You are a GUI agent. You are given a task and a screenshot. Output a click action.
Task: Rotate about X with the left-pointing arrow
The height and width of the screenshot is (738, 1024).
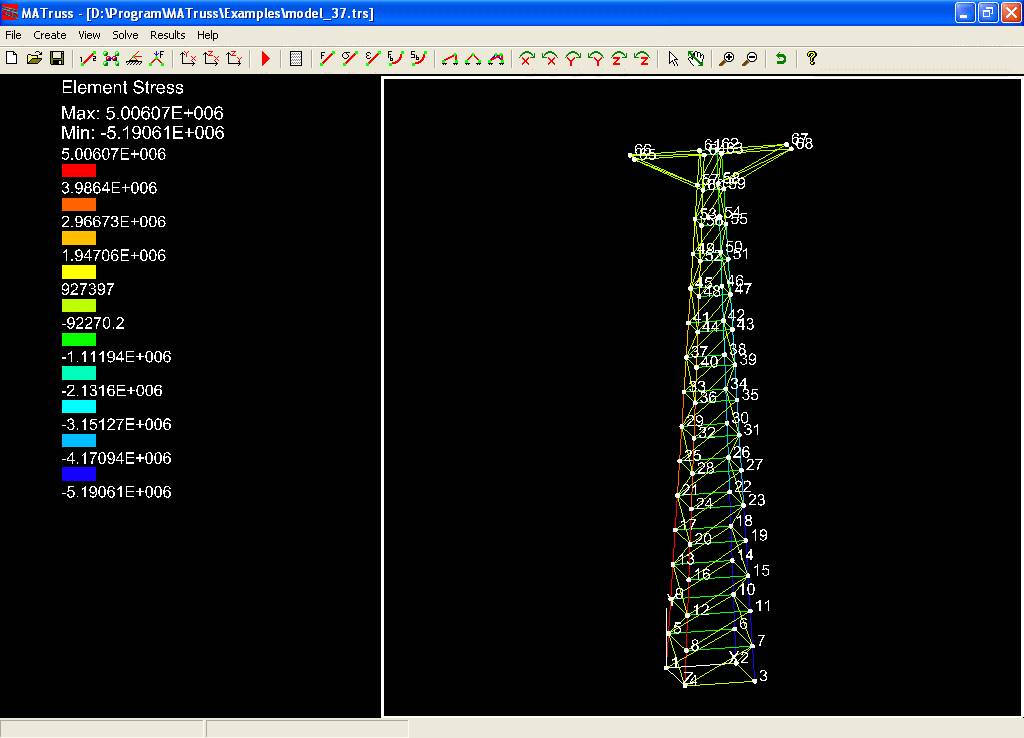pyautogui.click(x=550, y=59)
